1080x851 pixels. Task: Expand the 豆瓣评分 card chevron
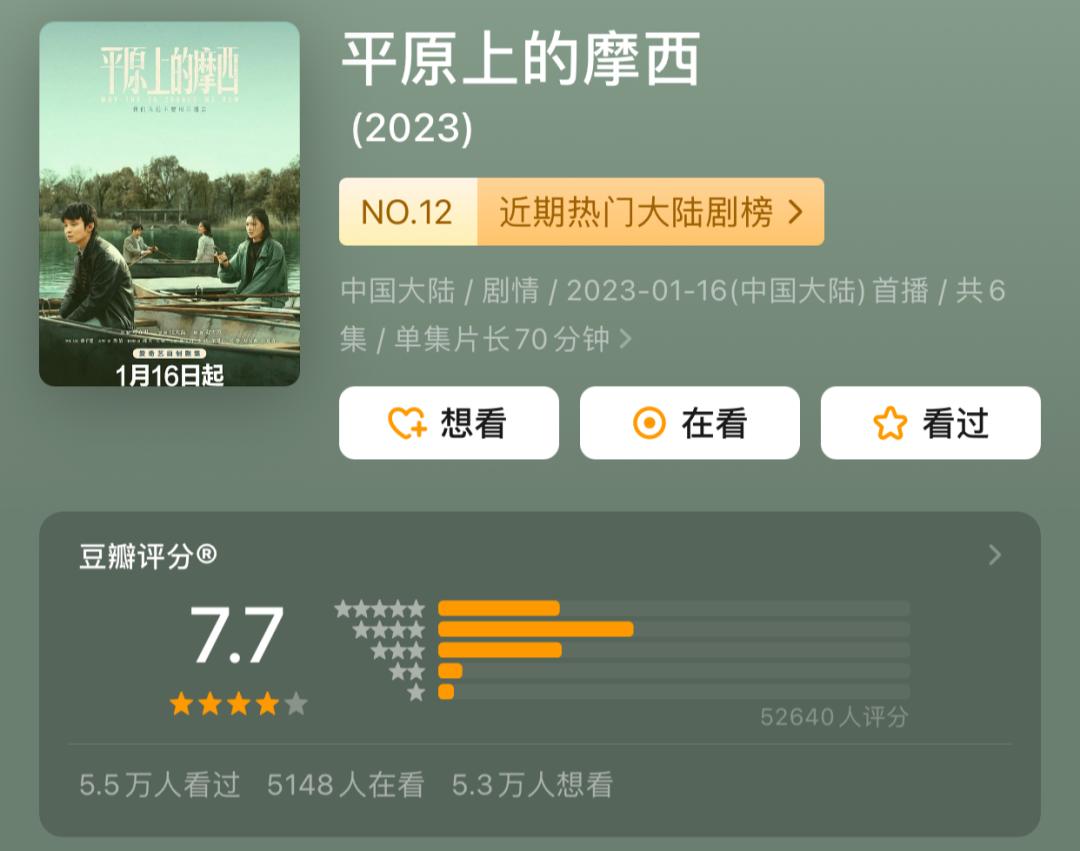(995, 555)
